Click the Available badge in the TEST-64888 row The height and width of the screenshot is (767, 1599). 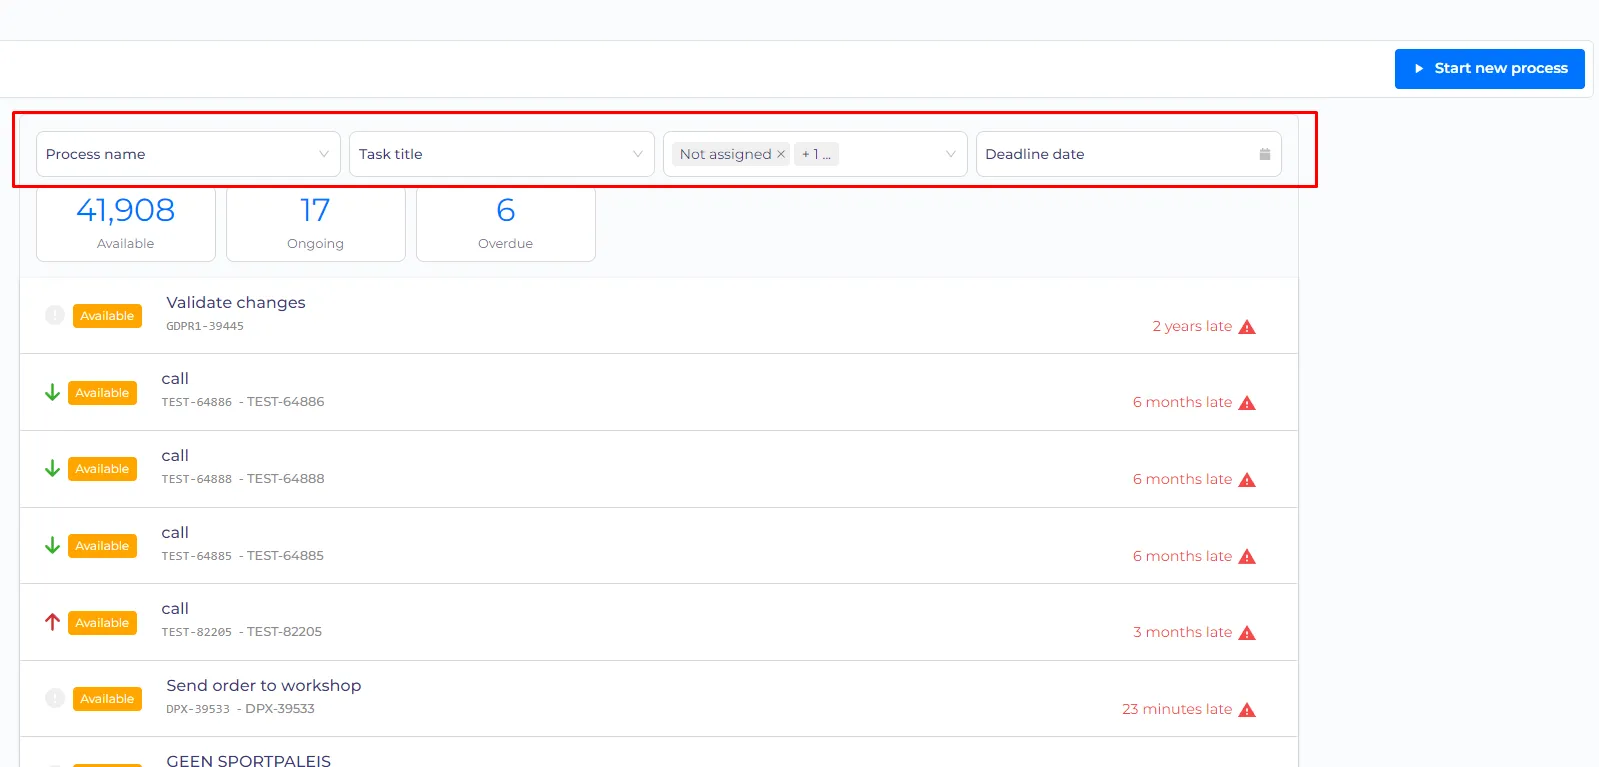click(102, 469)
